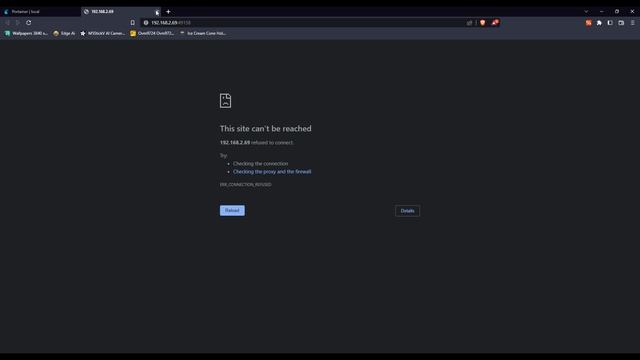Open the extensions puzzle menu
Screen dimensions: 640x360
click(599, 23)
